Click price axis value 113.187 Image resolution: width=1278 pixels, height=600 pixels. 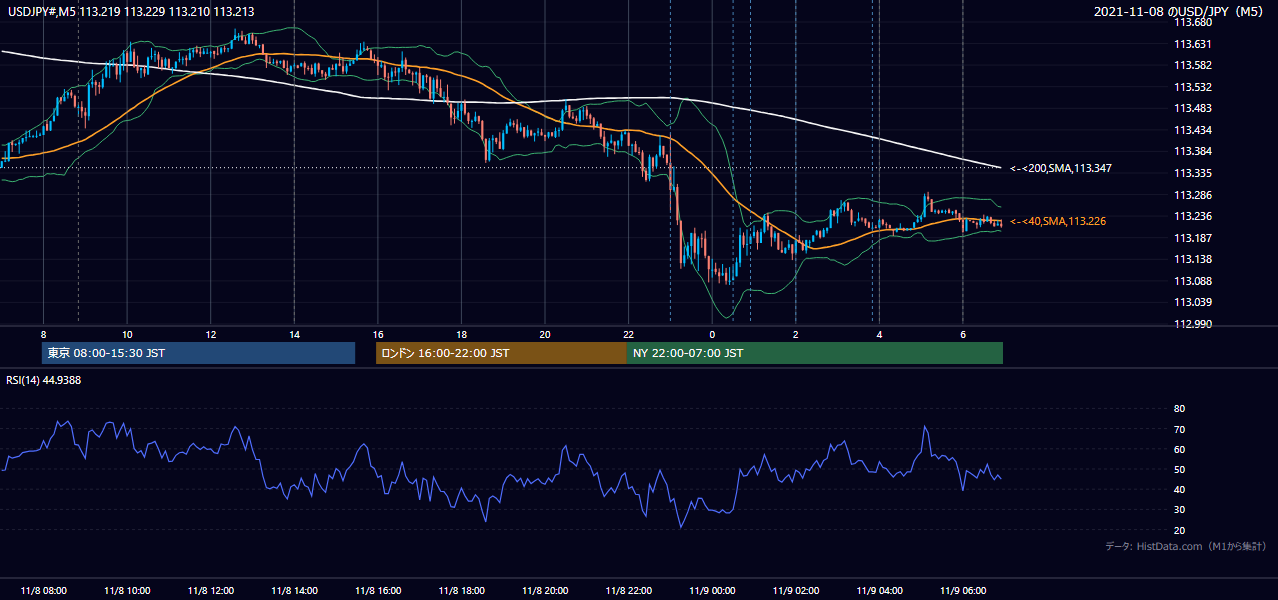pos(1192,238)
